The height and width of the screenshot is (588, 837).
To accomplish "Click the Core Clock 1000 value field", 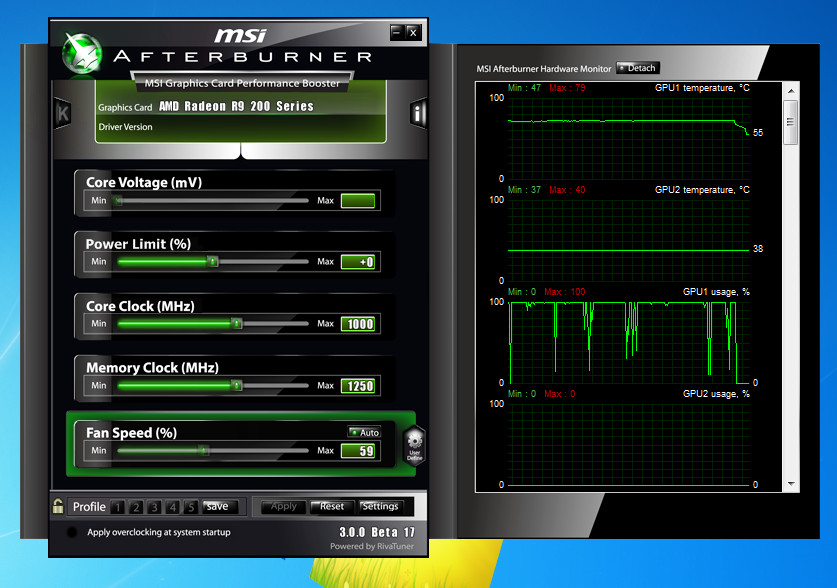I will click(358, 323).
